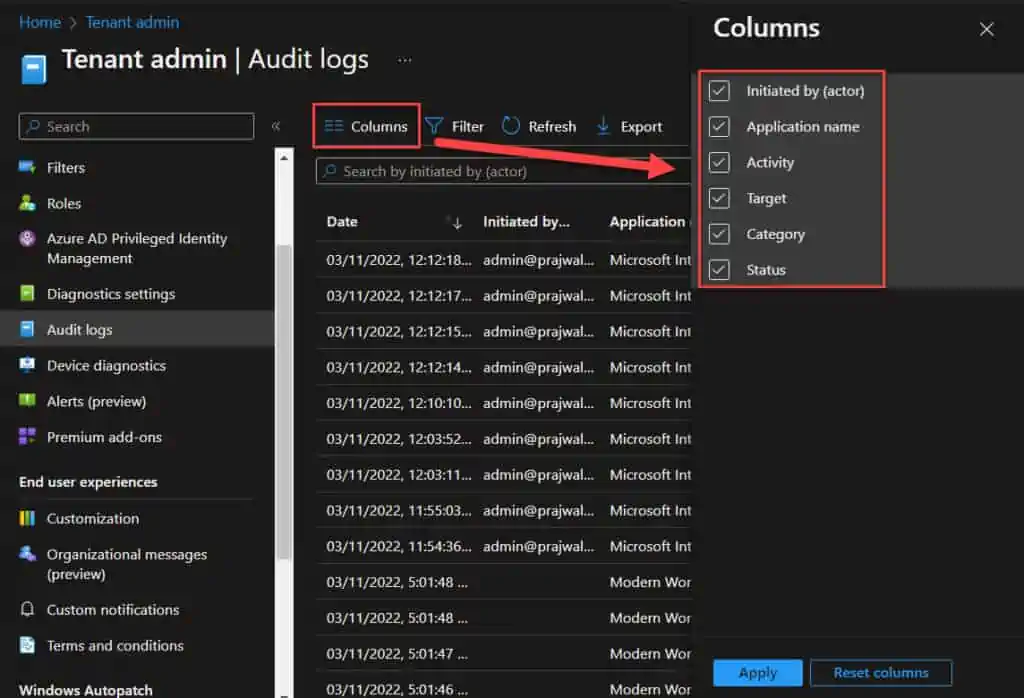Close the Columns panel
Screen dimensions: 1024x698
987,29
